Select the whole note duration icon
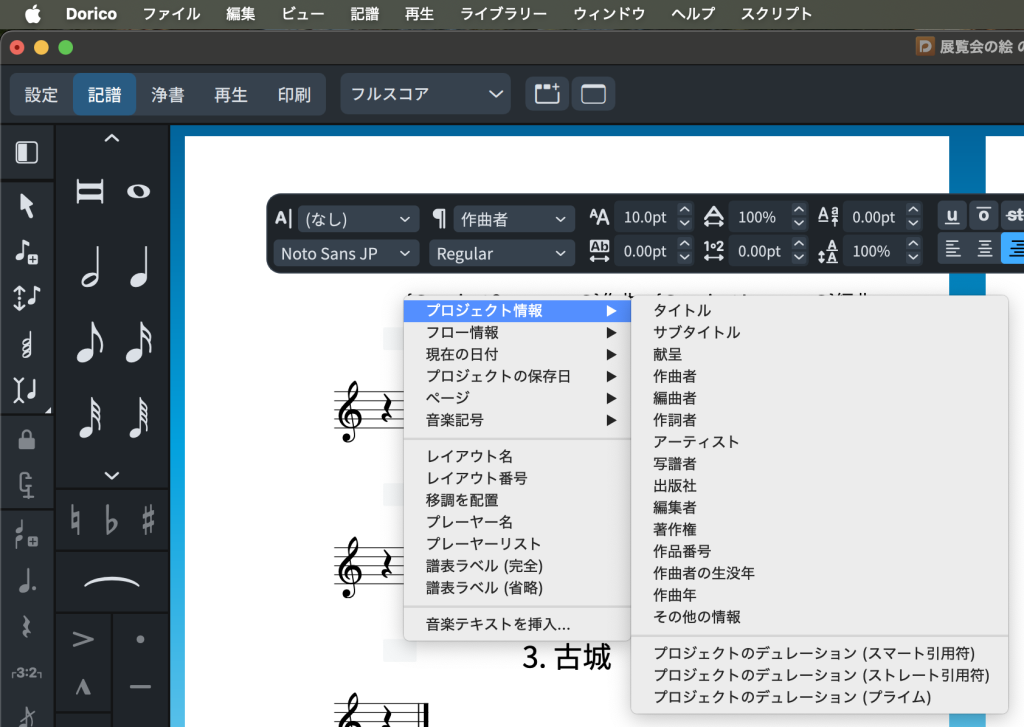This screenshot has width=1024, height=727. pyautogui.click(x=138, y=191)
